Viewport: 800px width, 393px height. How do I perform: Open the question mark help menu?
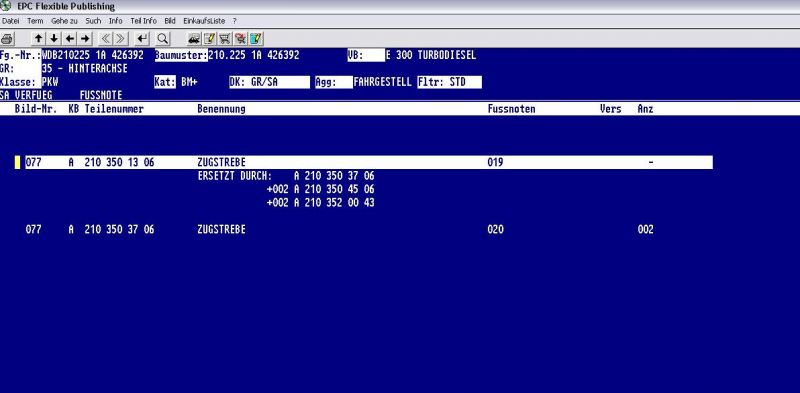235,21
